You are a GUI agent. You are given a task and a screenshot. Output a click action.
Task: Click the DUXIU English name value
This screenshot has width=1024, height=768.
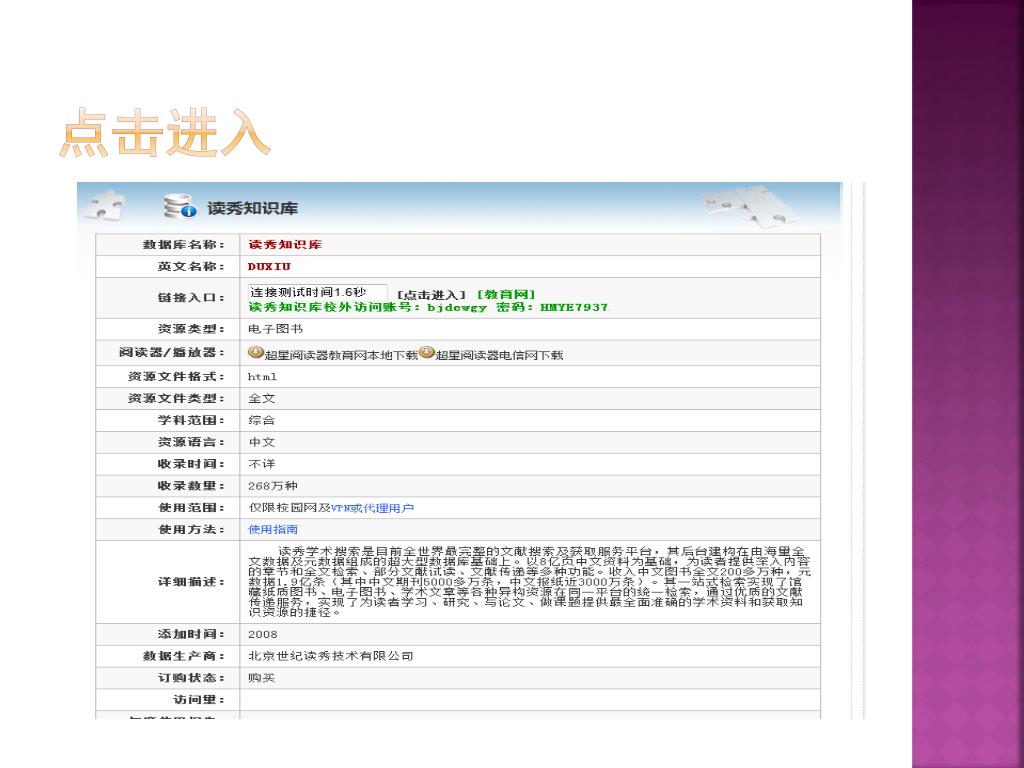[x=269, y=266]
